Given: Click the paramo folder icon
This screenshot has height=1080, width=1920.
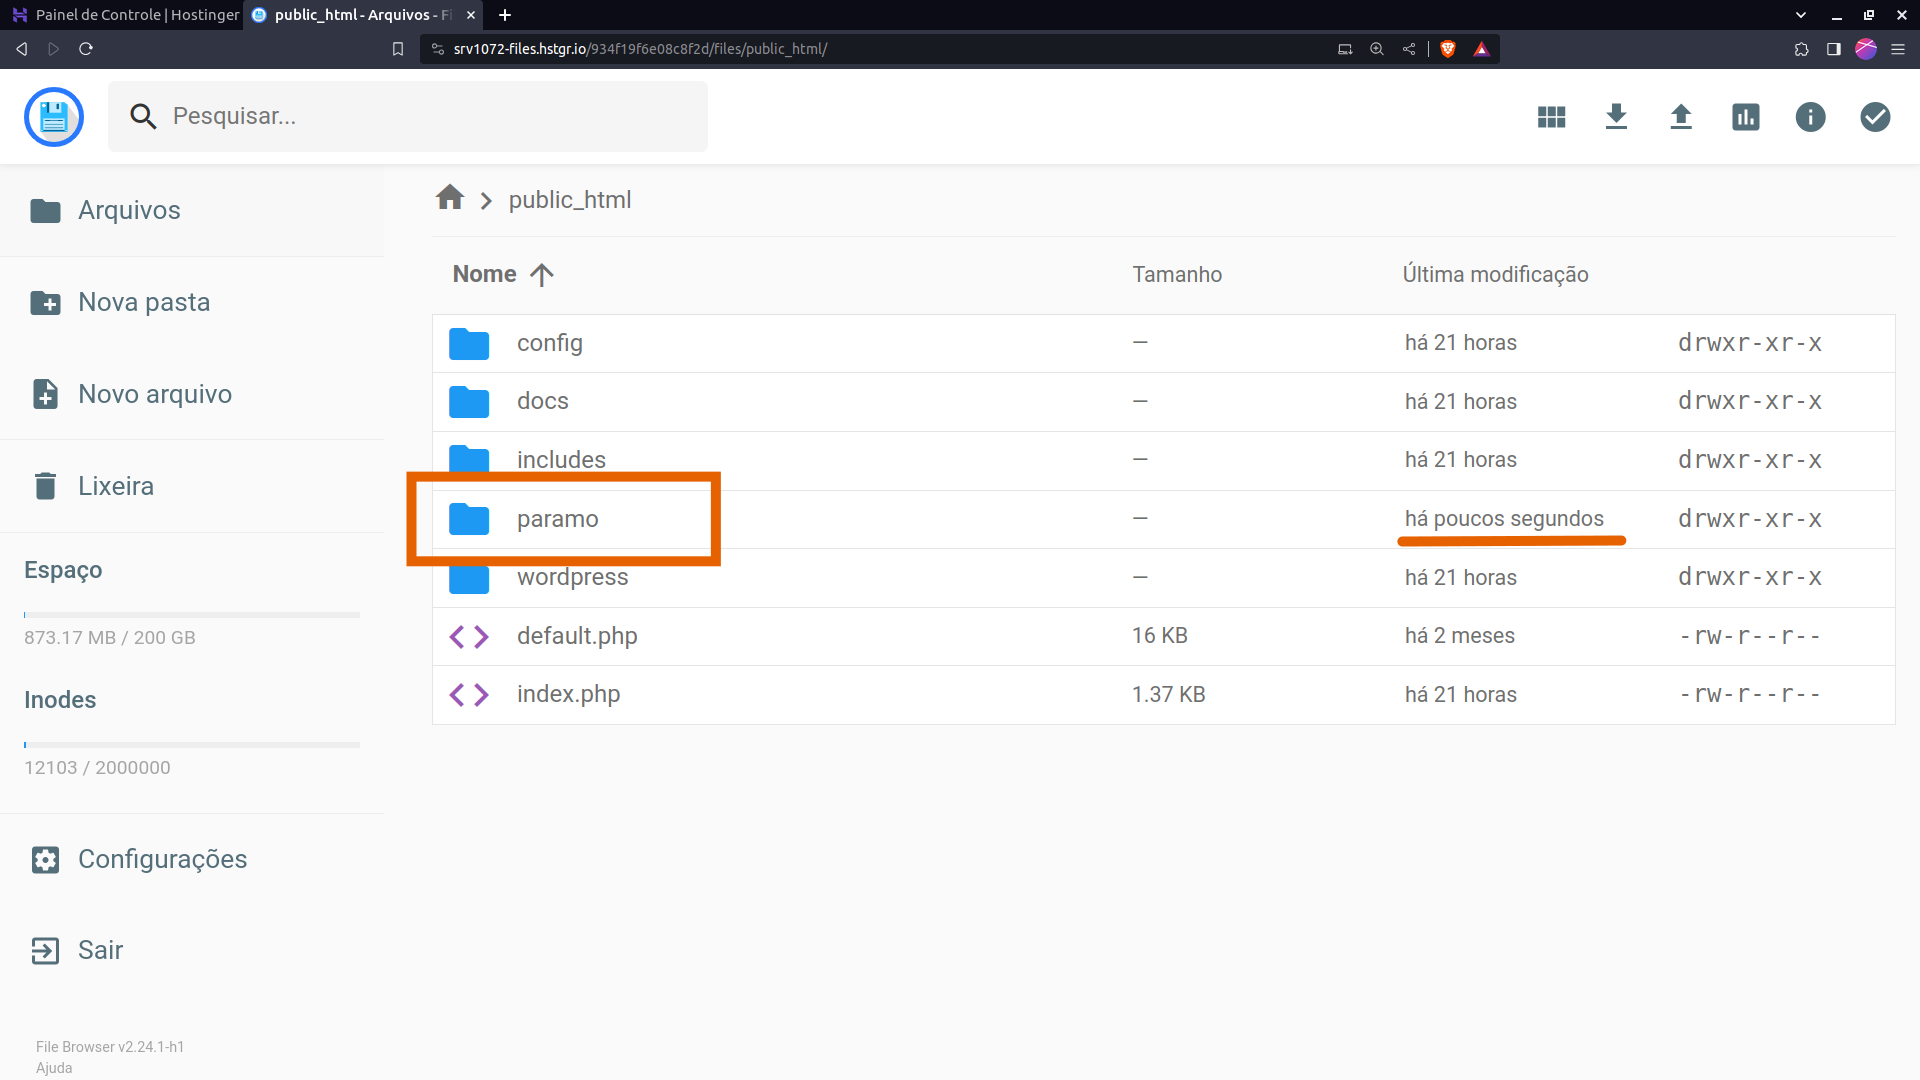Looking at the screenshot, I should (x=469, y=519).
